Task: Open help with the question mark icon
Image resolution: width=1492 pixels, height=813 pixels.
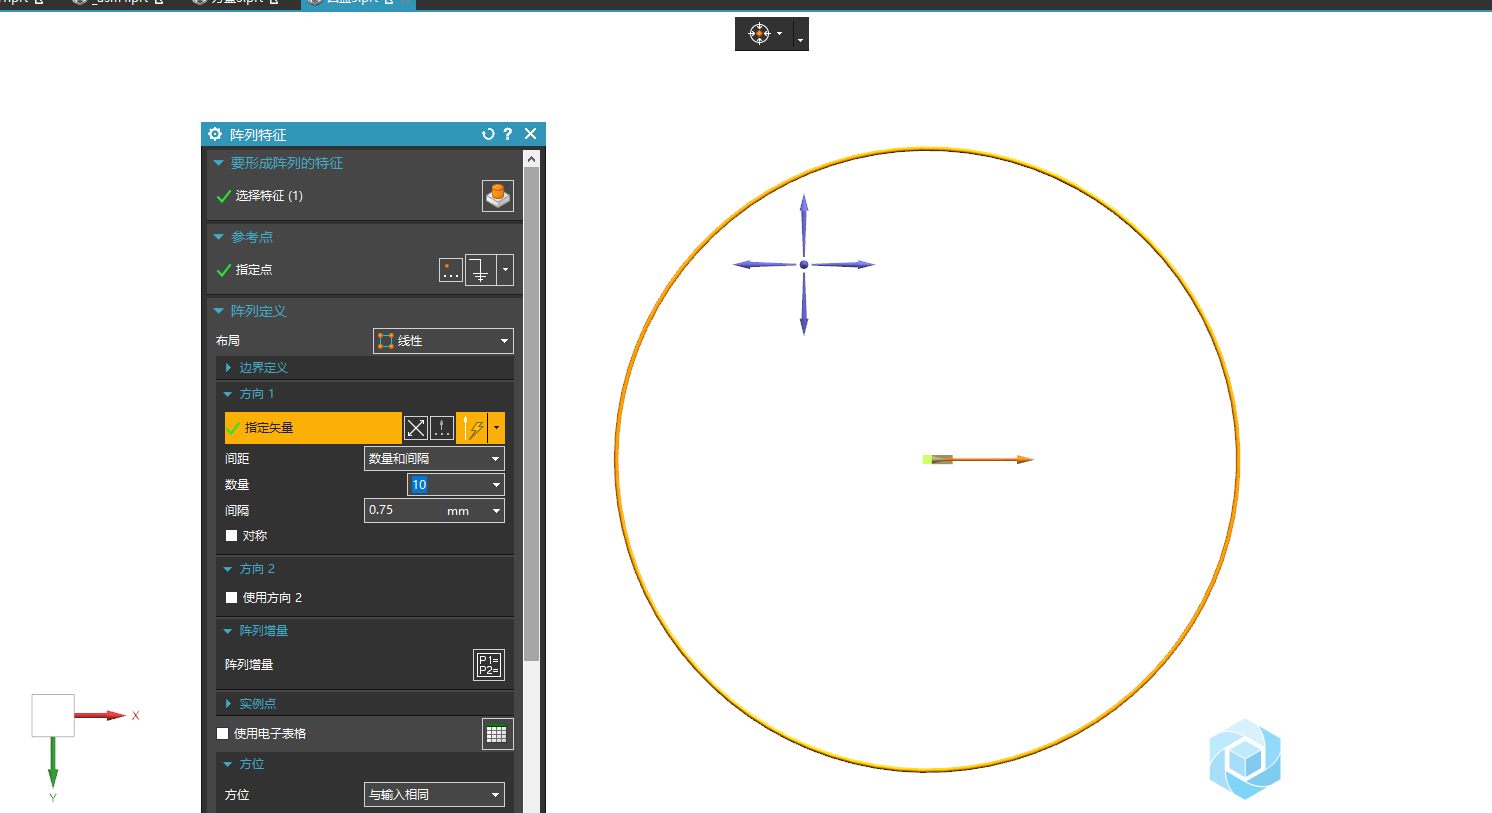Action: pos(508,134)
